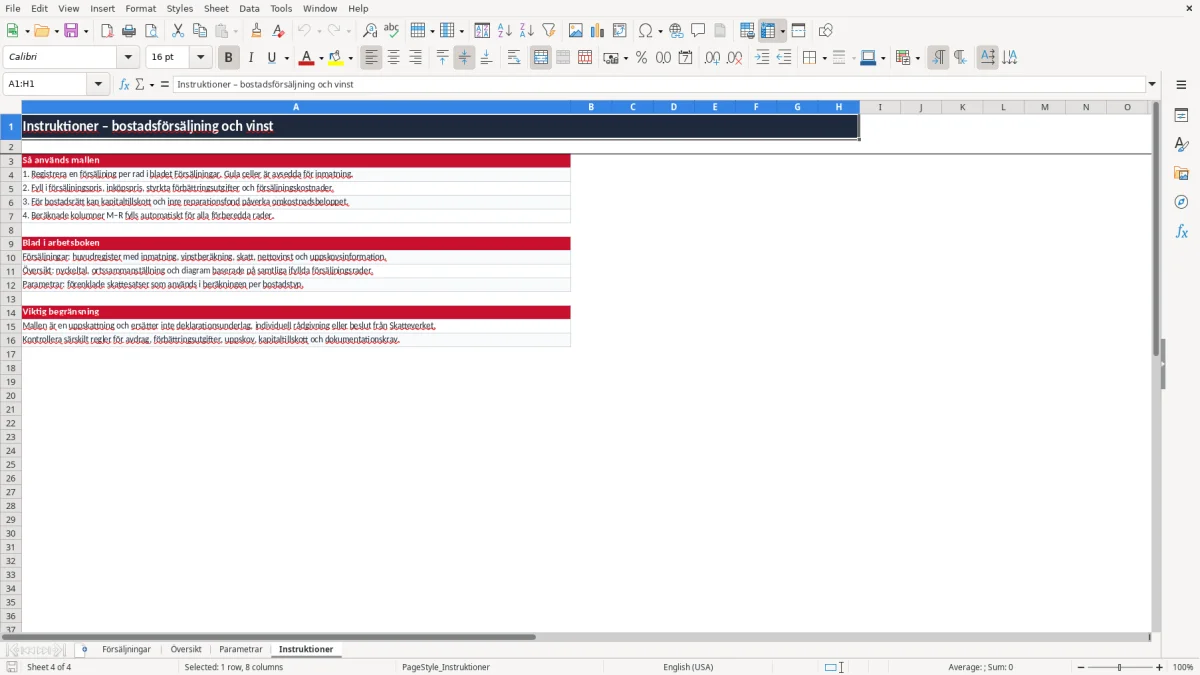Open the font color palette dropdown arrow
1200x675 pixels.
click(x=321, y=58)
